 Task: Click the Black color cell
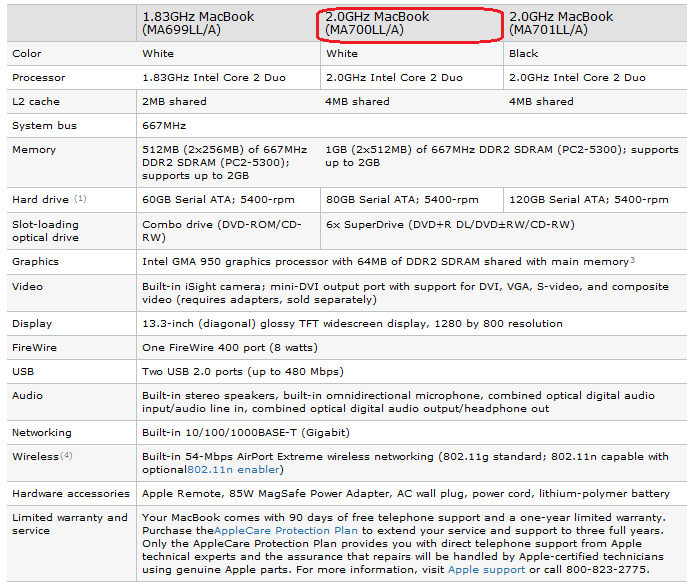tap(523, 54)
